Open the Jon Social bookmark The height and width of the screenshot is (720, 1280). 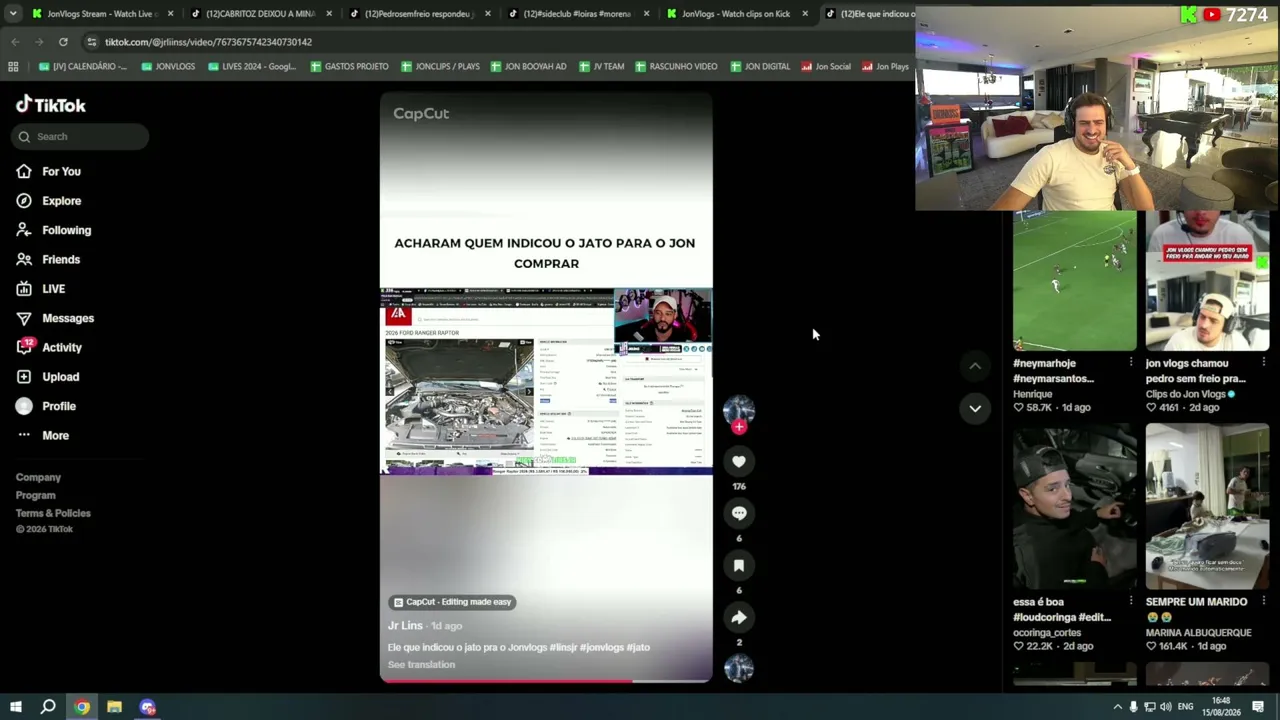825,67
